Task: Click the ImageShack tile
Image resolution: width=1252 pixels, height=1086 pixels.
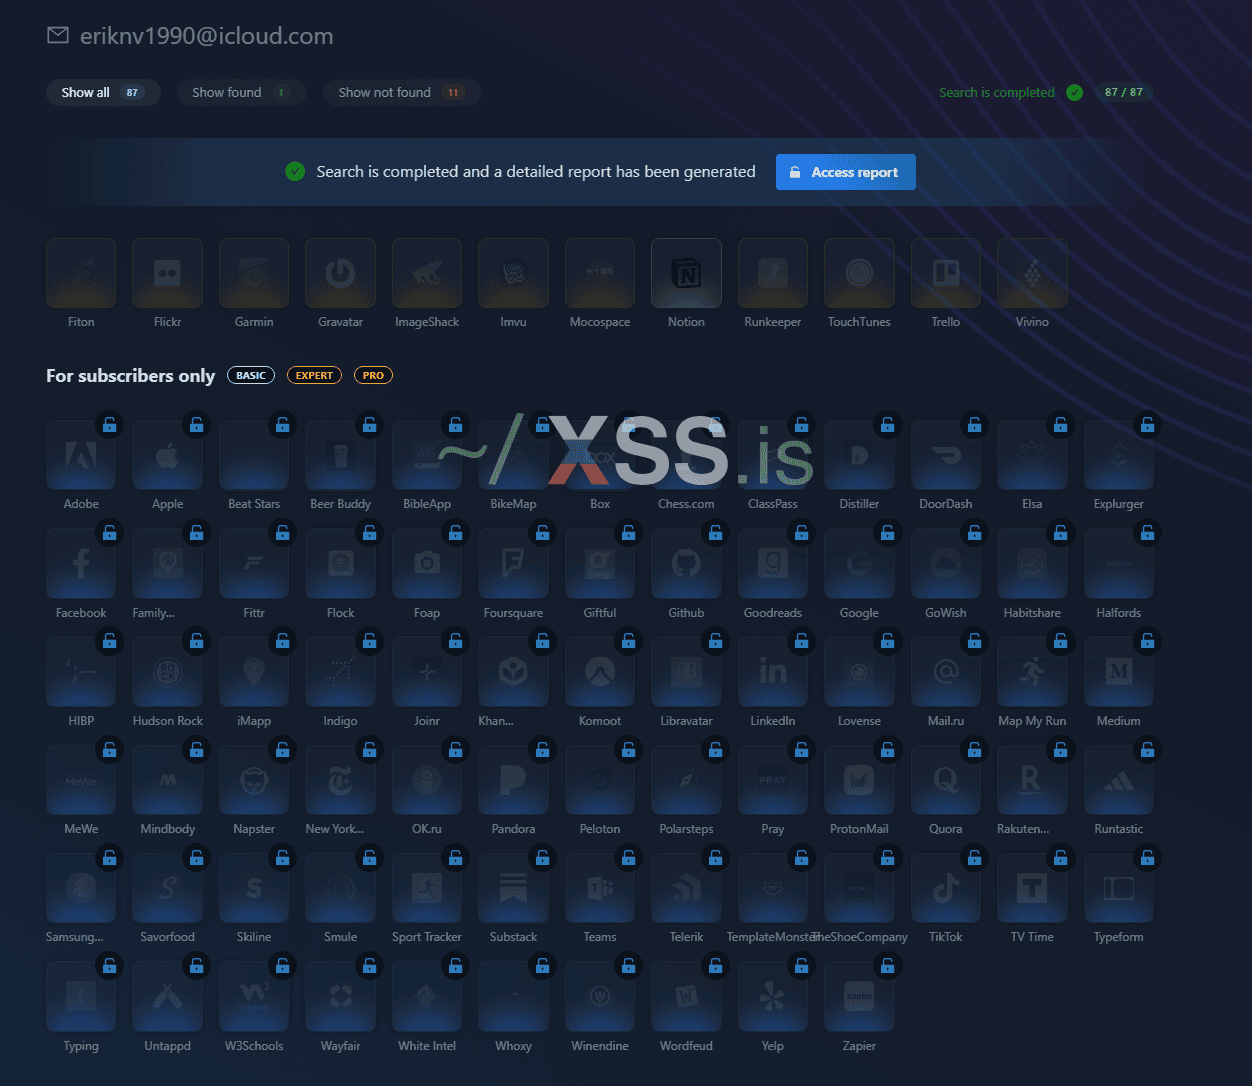Action: (427, 273)
